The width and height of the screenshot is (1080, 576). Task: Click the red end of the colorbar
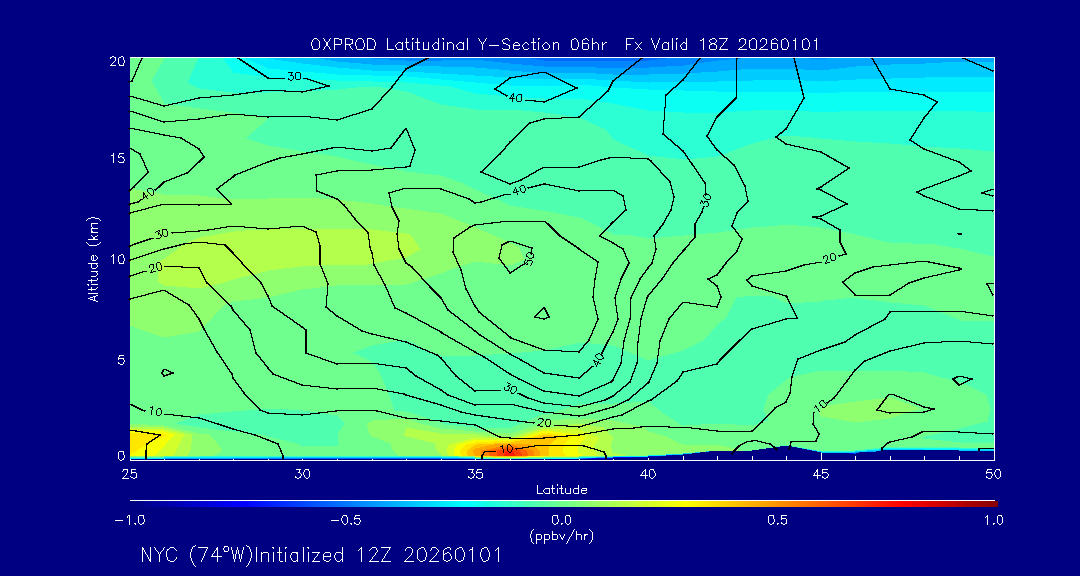point(990,503)
